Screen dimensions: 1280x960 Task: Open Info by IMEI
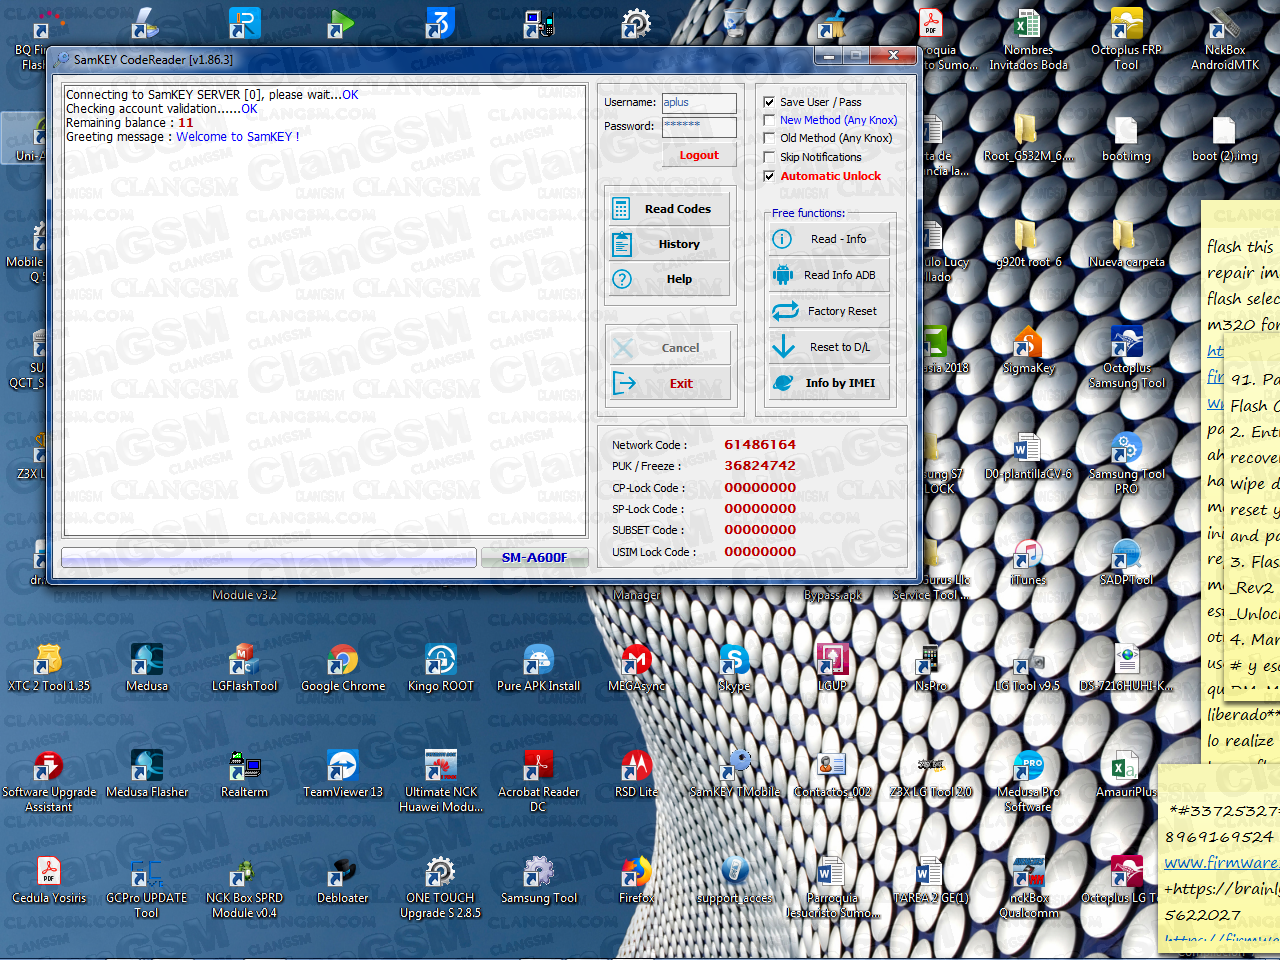(829, 383)
